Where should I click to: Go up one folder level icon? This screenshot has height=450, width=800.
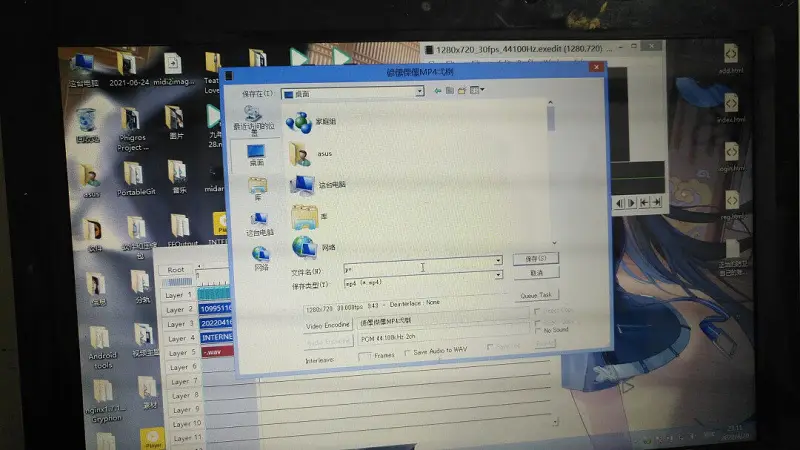449,90
